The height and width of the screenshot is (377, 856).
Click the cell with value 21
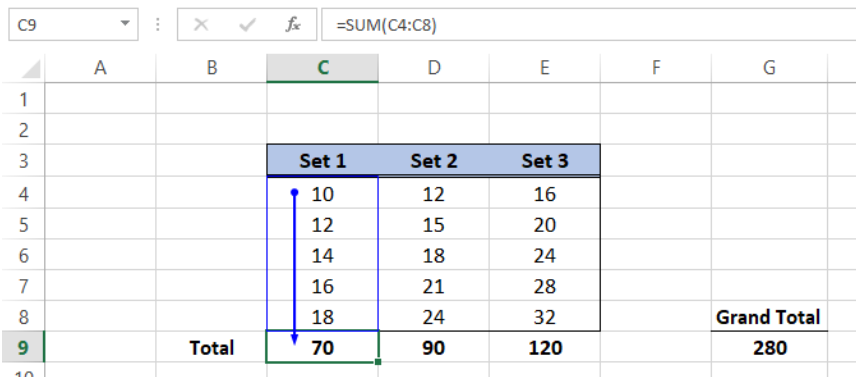434,286
